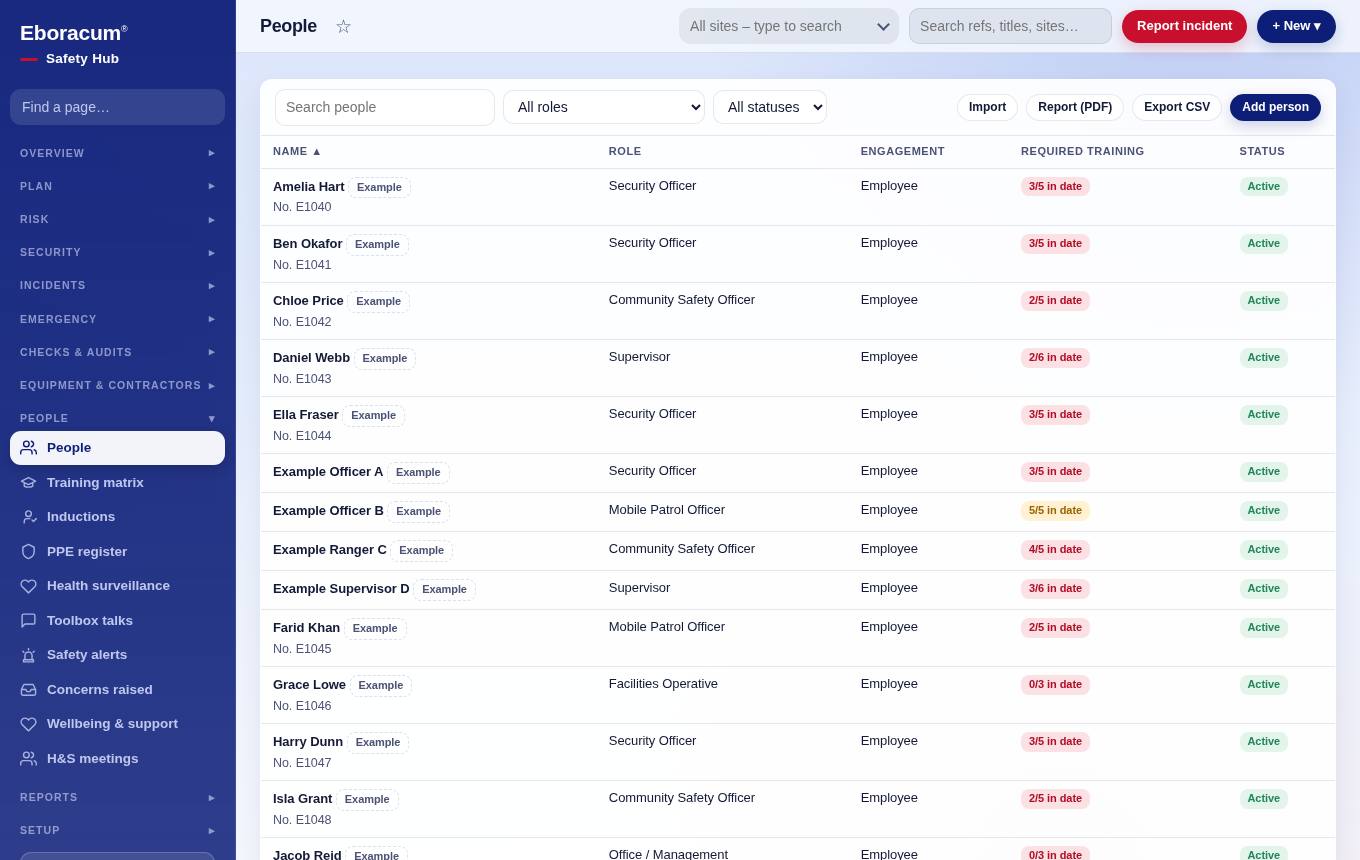Viewport: 1360px width, 860px height.
Task: Click the Training matrix graduation cap icon
Action: pos(28,483)
